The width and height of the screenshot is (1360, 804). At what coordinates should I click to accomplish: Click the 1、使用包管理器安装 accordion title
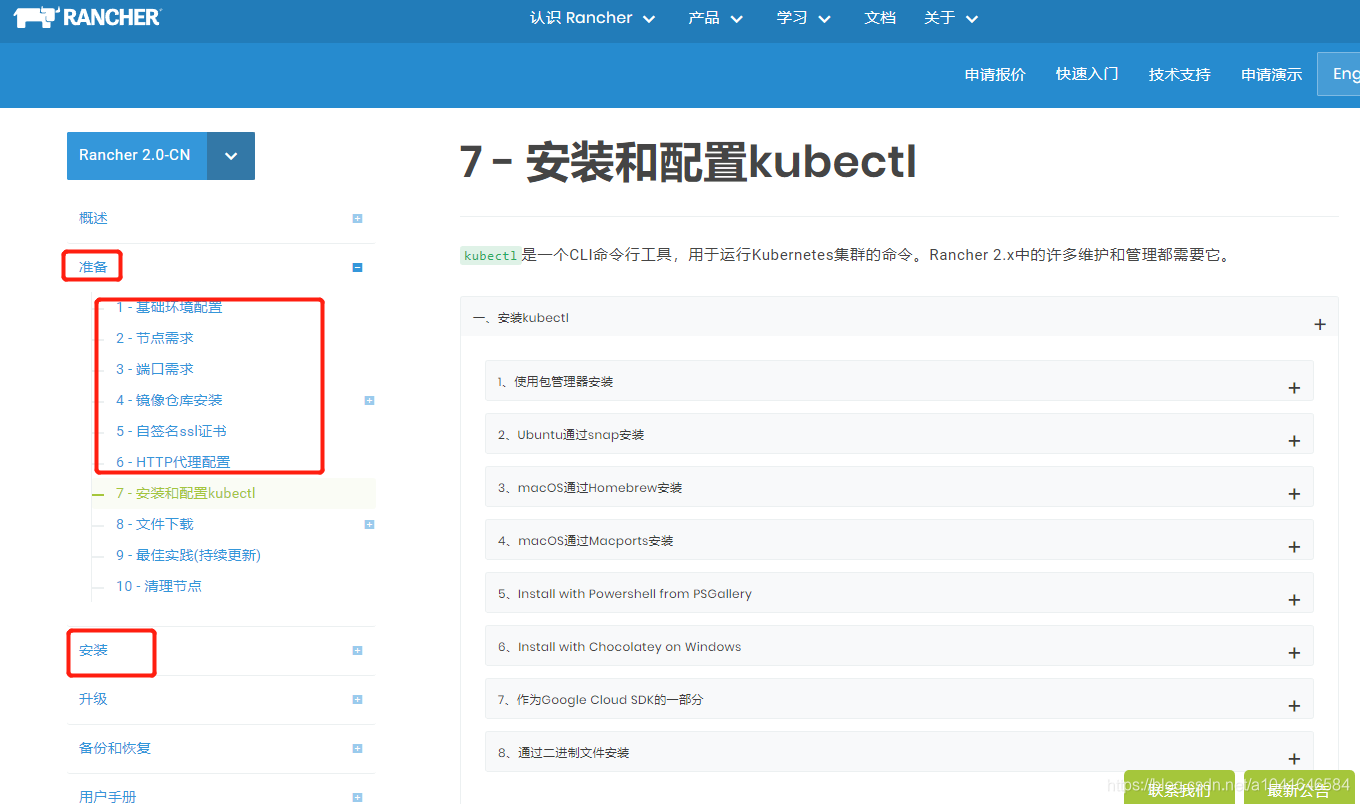[555, 382]
